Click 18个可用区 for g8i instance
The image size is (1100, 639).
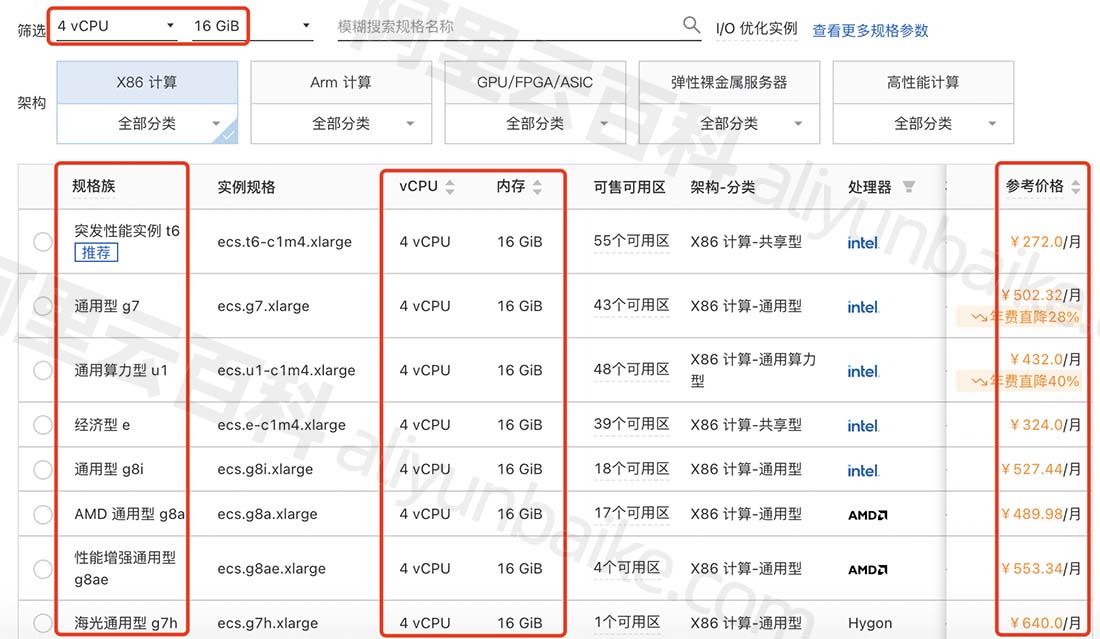[631, 469]
